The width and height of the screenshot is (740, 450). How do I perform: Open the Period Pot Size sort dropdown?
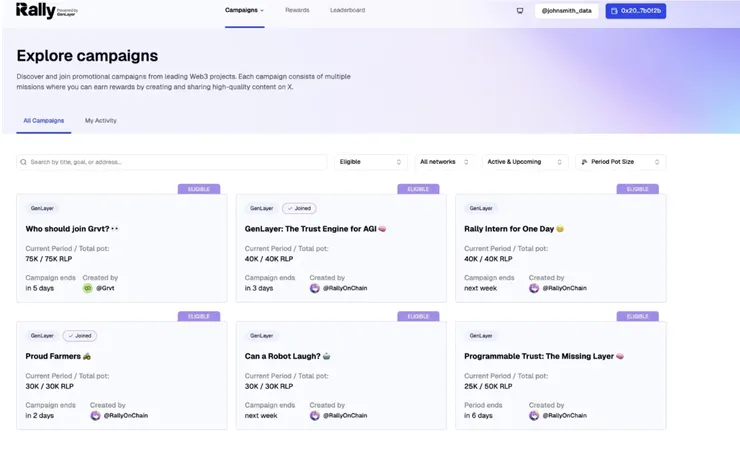(621, 162)
